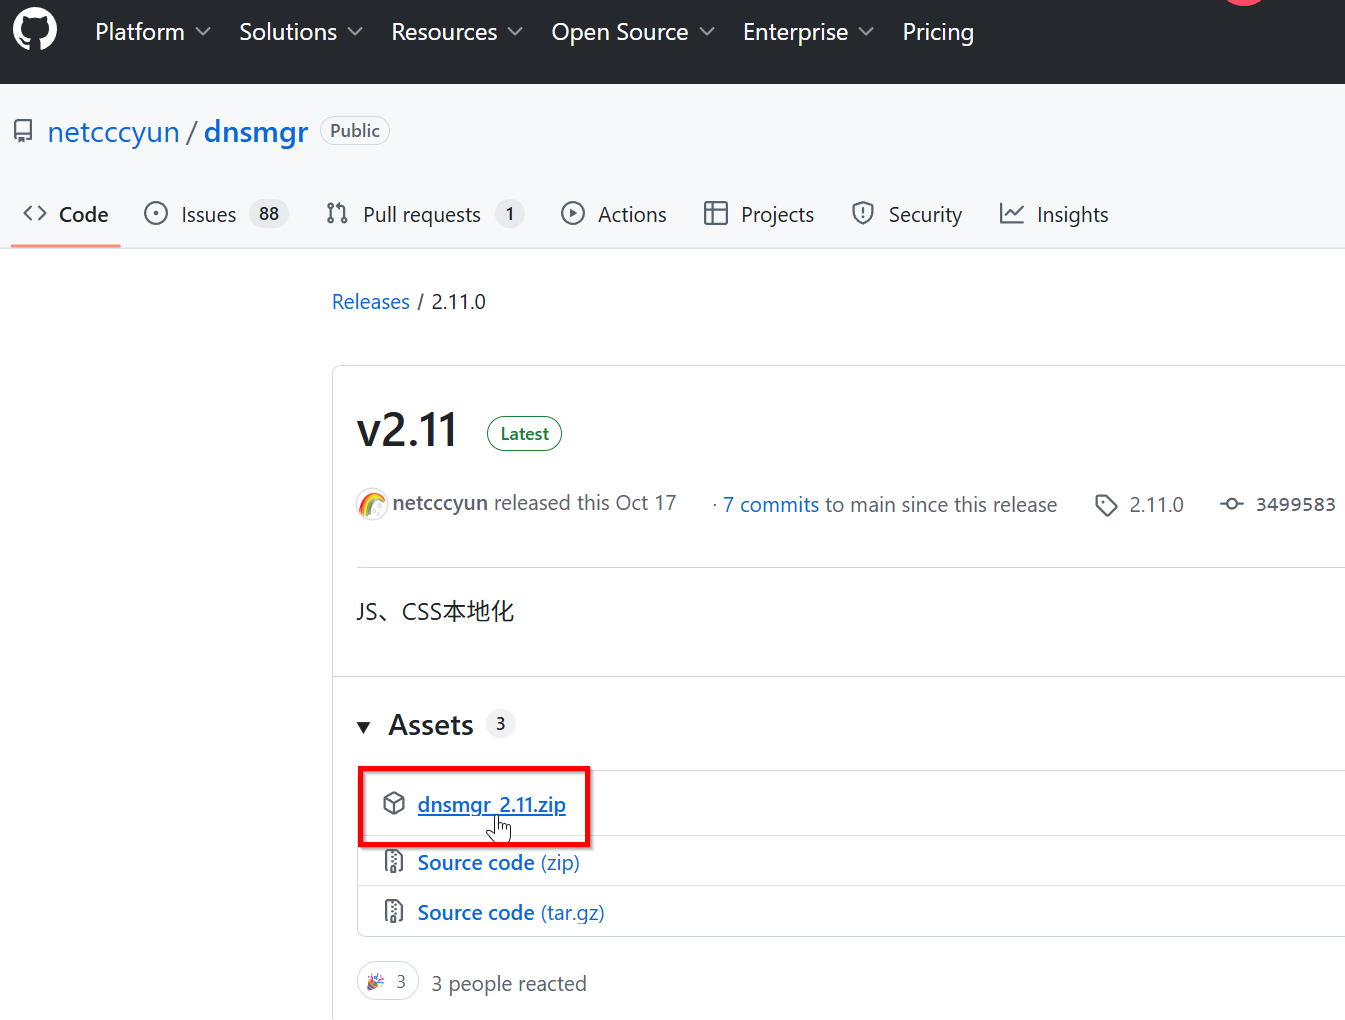Download dnsmgr_2.11.zip
Image resolution: width=1345 pixels, height=1020 pixels.
[492, 805]
